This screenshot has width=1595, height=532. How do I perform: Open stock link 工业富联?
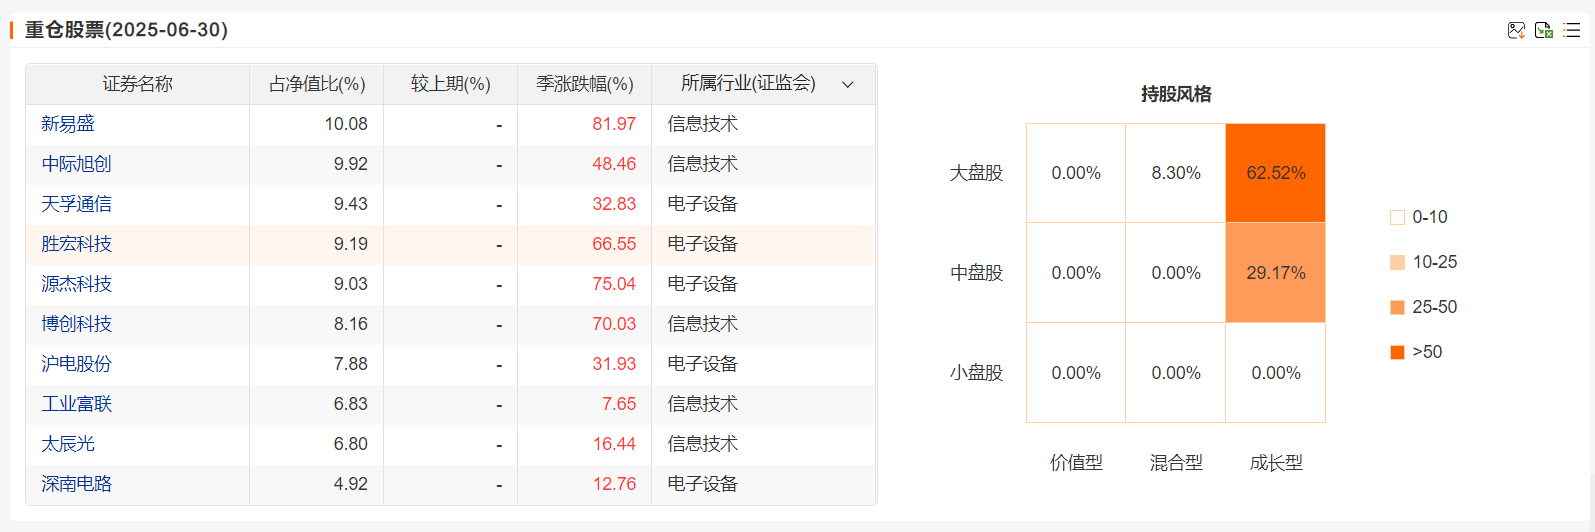click(76, 404)
